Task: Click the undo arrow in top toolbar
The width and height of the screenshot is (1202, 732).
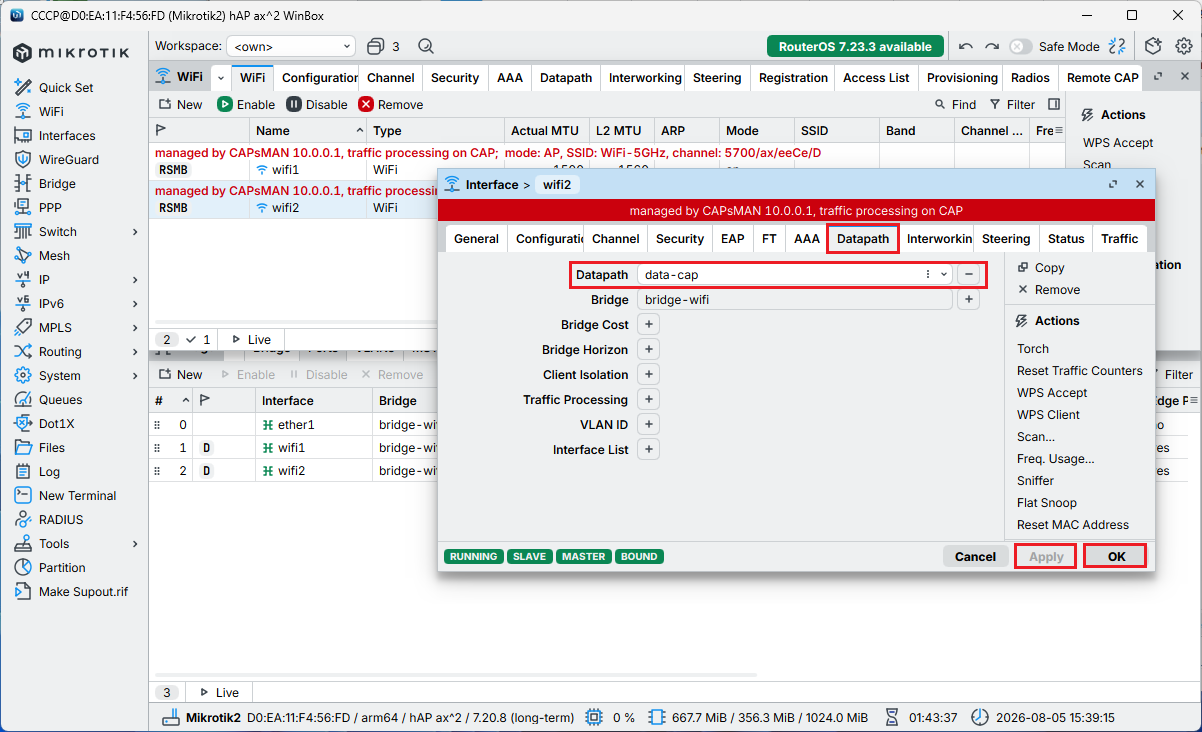Action: [x=965, y=46]
